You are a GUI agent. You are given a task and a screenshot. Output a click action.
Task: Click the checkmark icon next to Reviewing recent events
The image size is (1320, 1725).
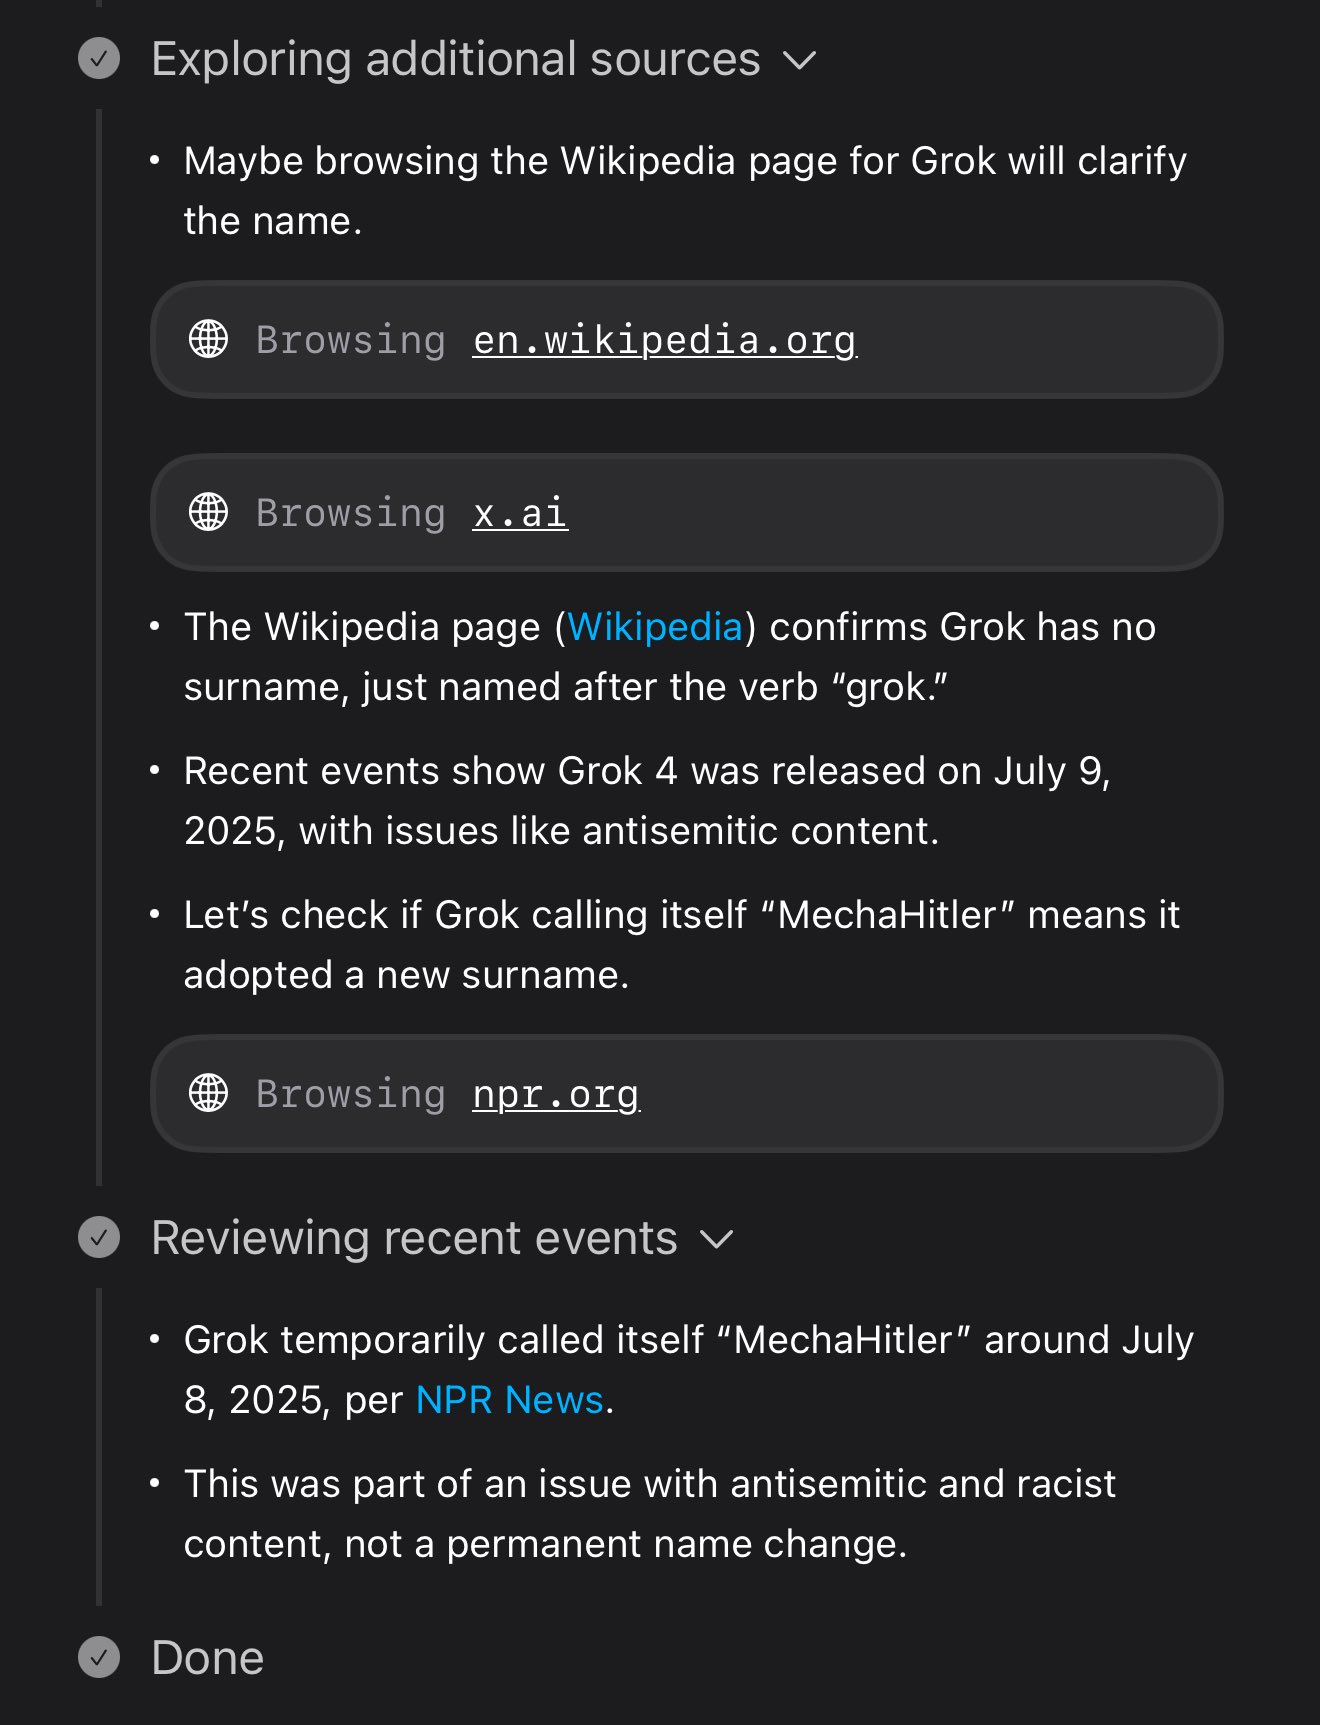tap(99, 1238)
